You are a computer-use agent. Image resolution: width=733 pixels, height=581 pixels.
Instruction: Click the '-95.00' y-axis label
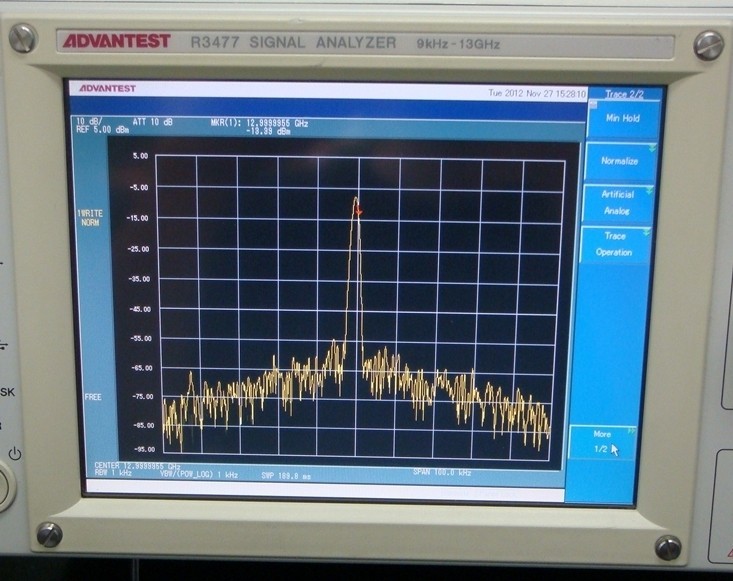click(x=144, y=450)
